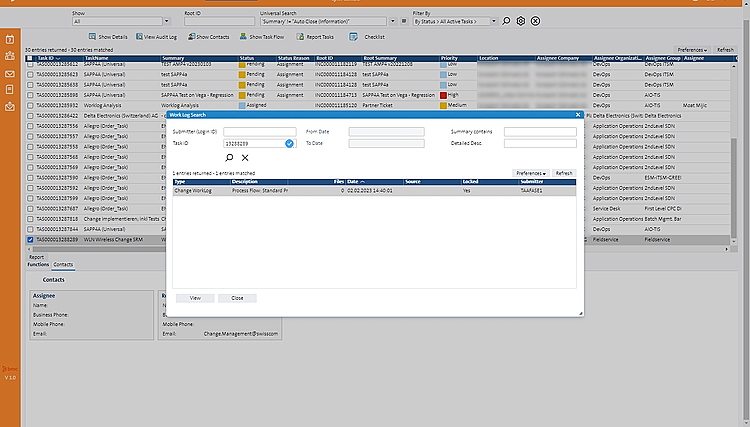
Task: Uncheck the WLN Wireless Change SRM row checkbox
Action: (30, 240)
